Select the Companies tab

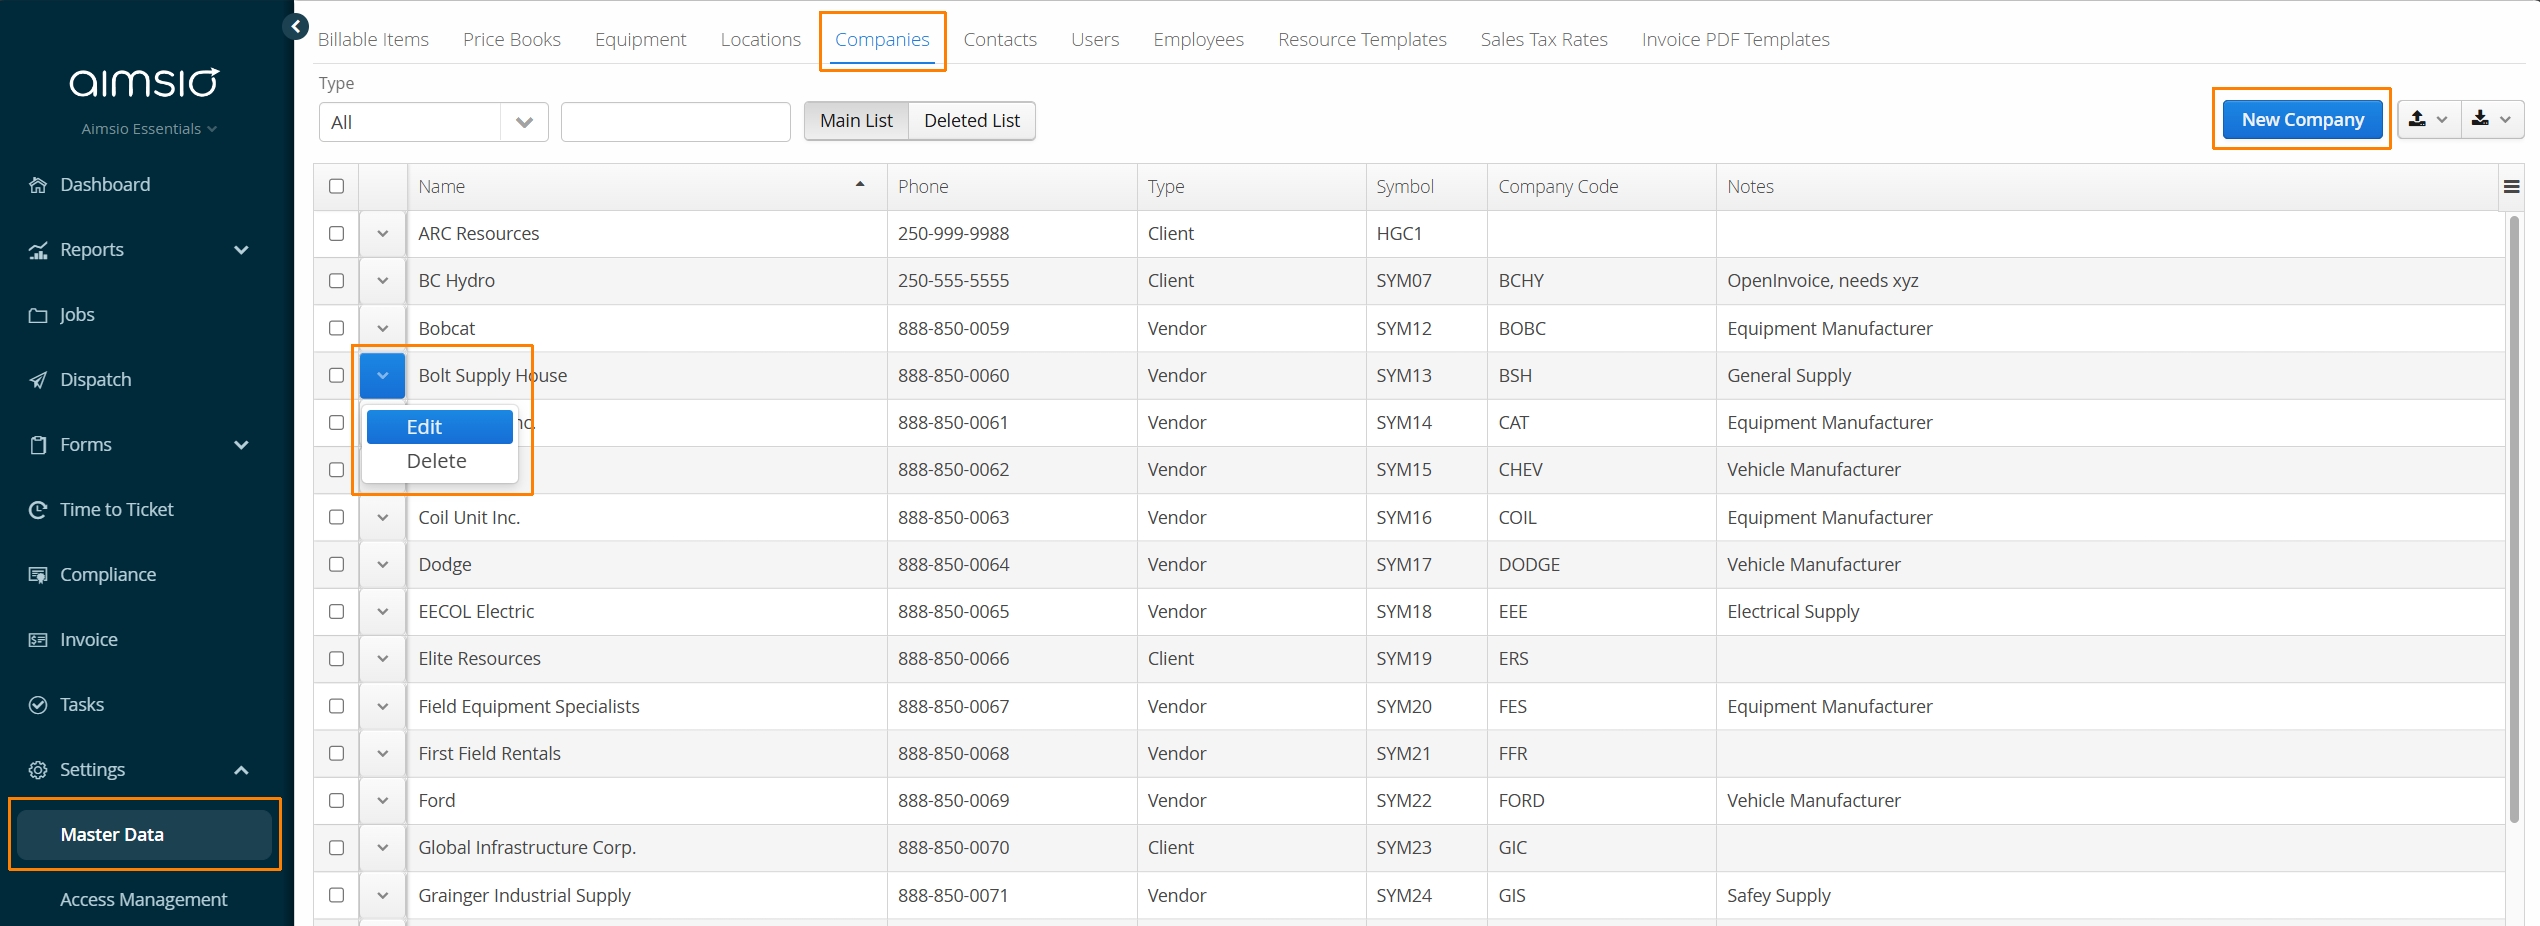(882, 39)
